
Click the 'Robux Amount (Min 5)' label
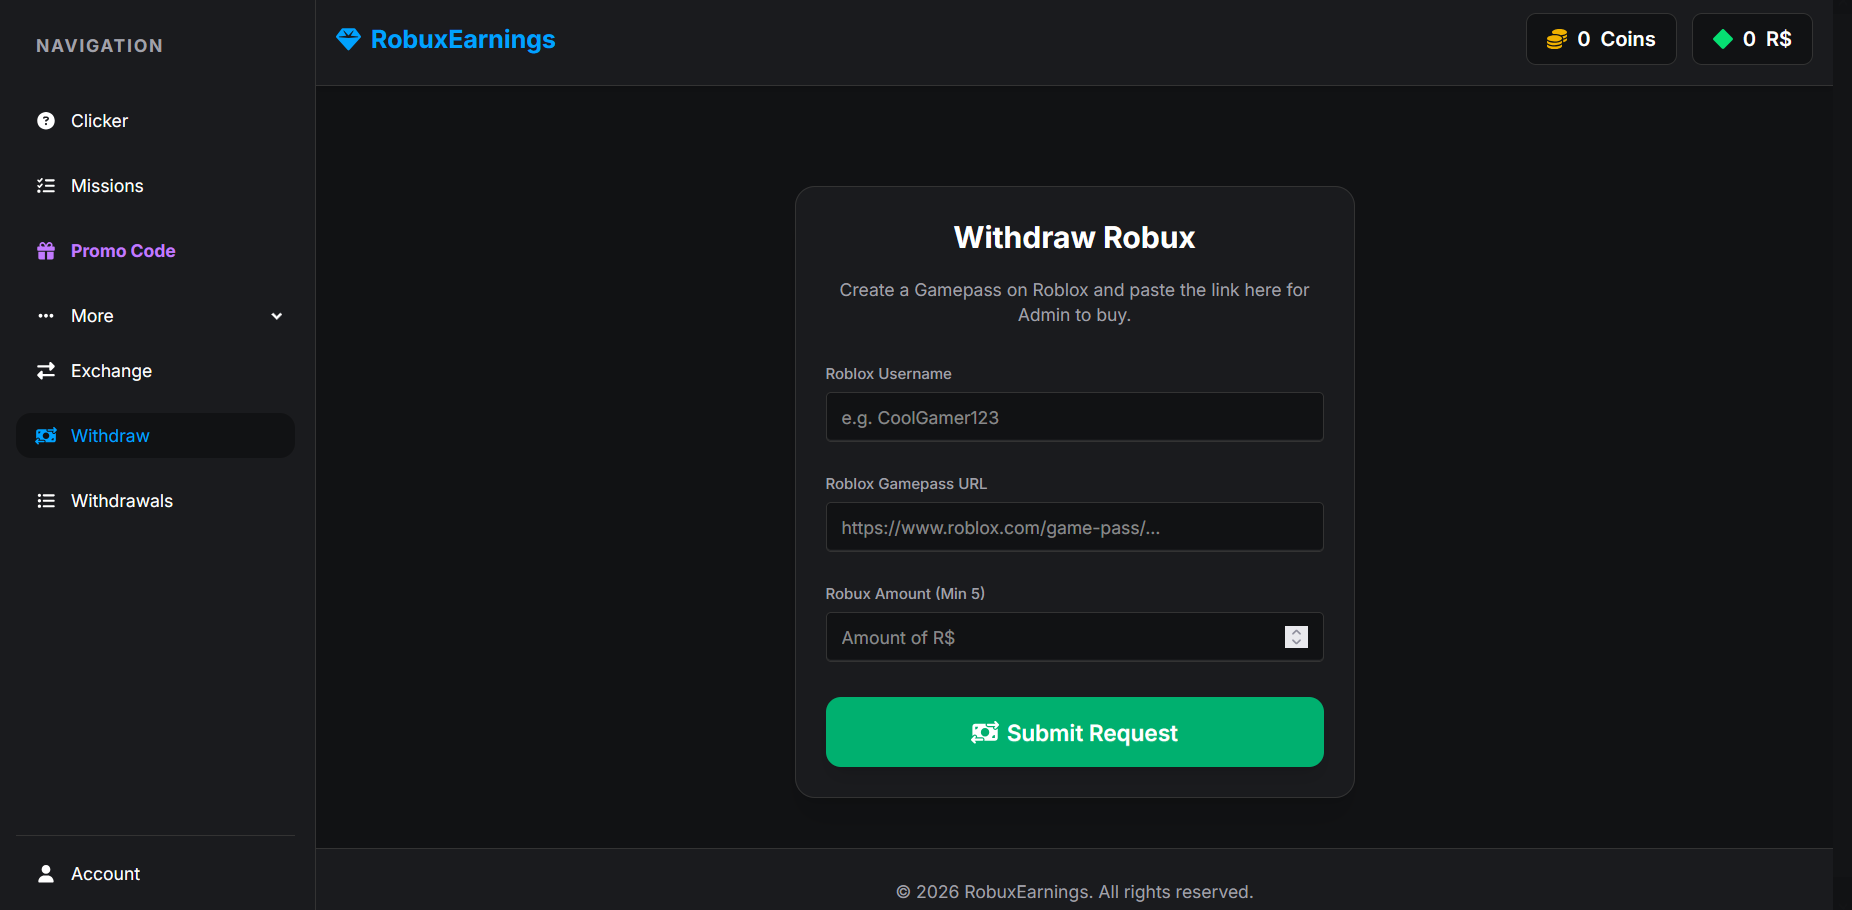905,594
